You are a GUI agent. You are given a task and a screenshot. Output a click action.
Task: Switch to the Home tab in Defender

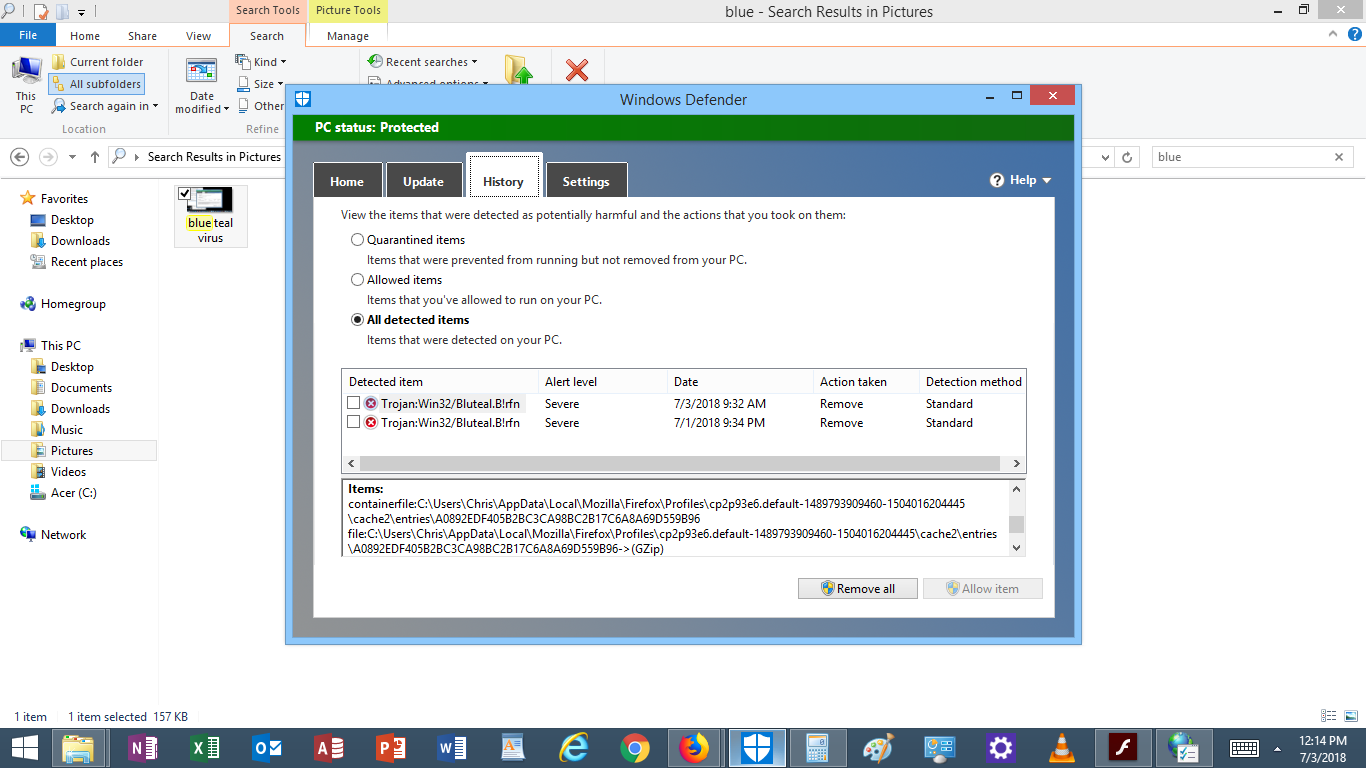(x=347, y=181)
